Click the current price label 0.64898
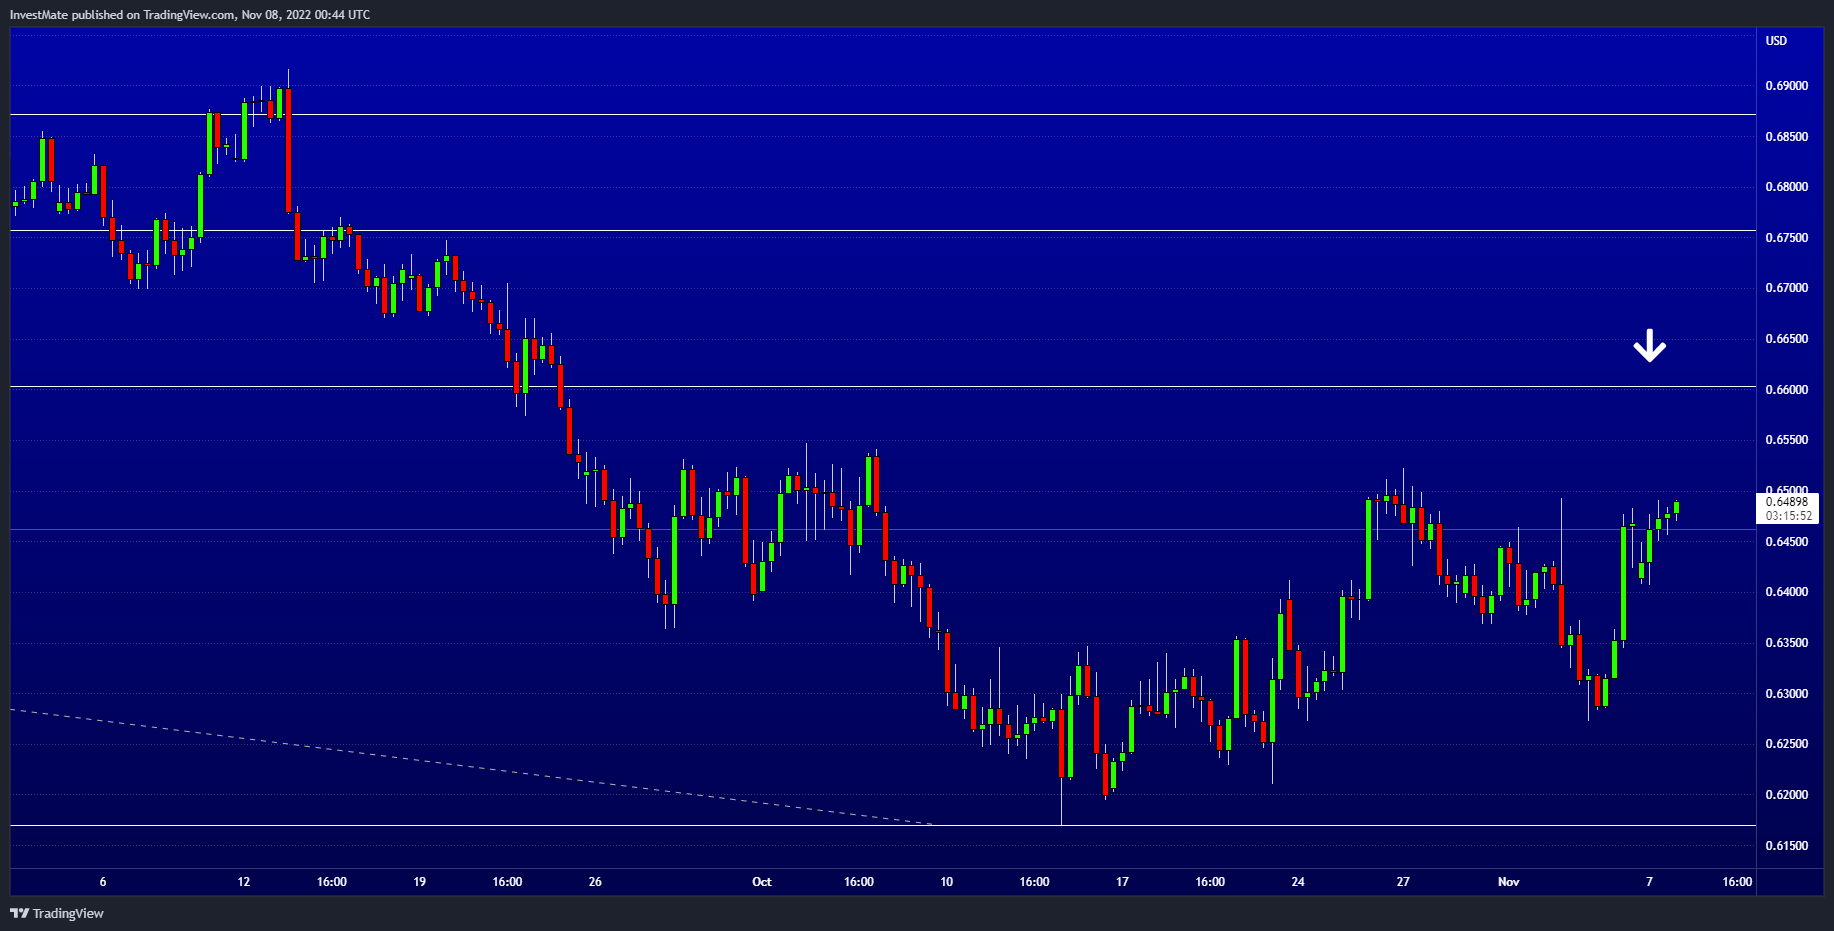Viewport: 1834px width, 931px height. (1786, 502)
